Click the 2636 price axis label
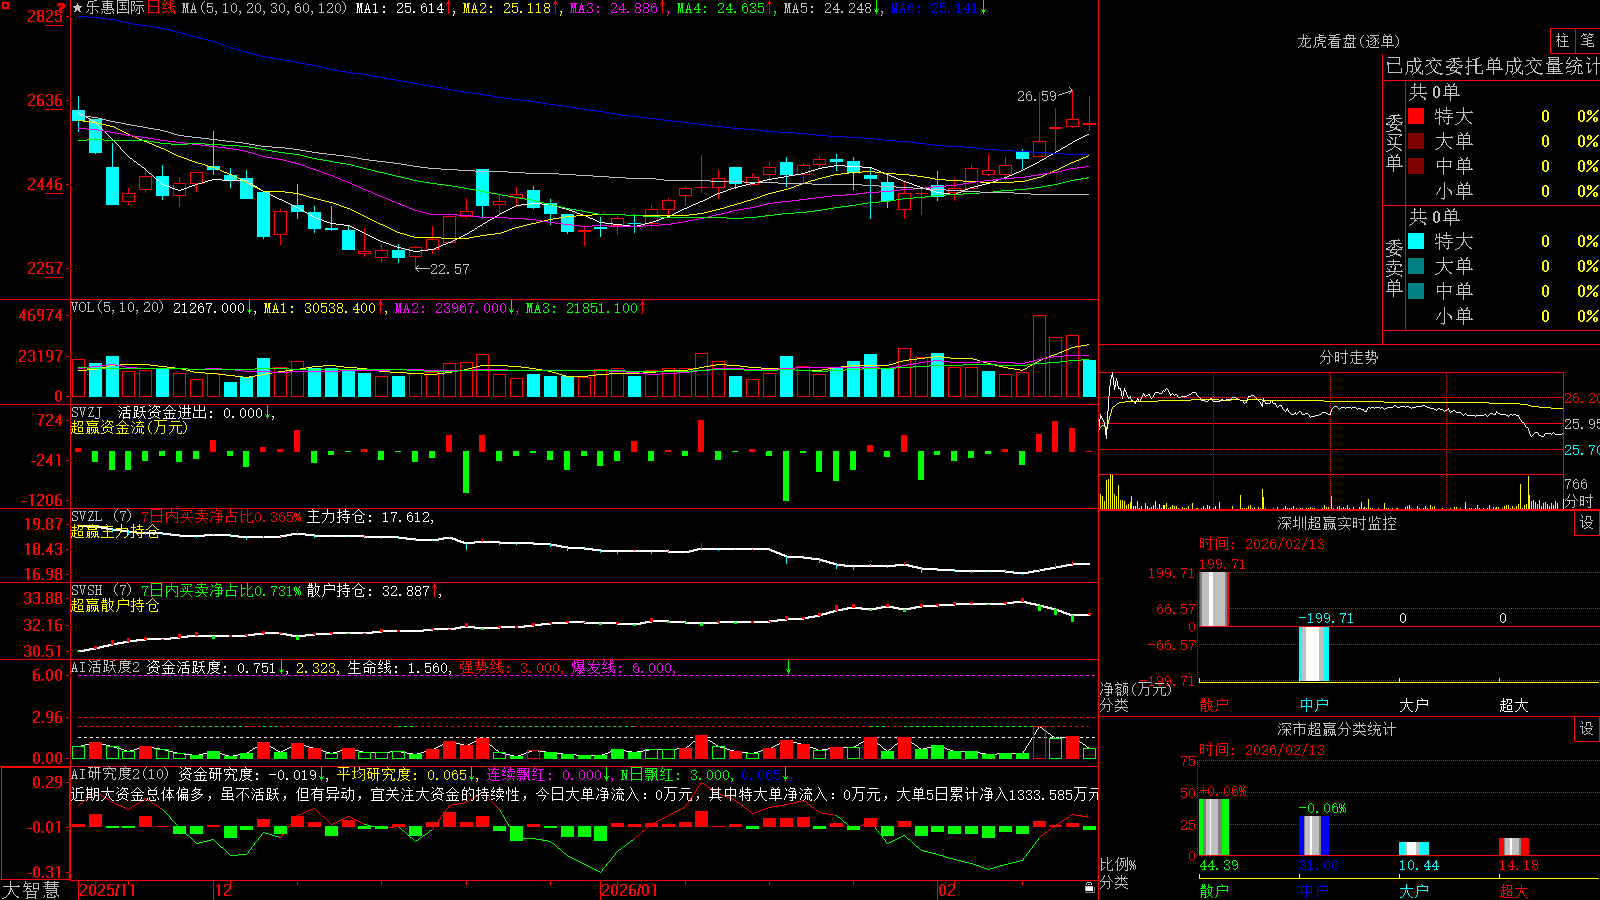The image size is (1600, 900). pos(45,100)
